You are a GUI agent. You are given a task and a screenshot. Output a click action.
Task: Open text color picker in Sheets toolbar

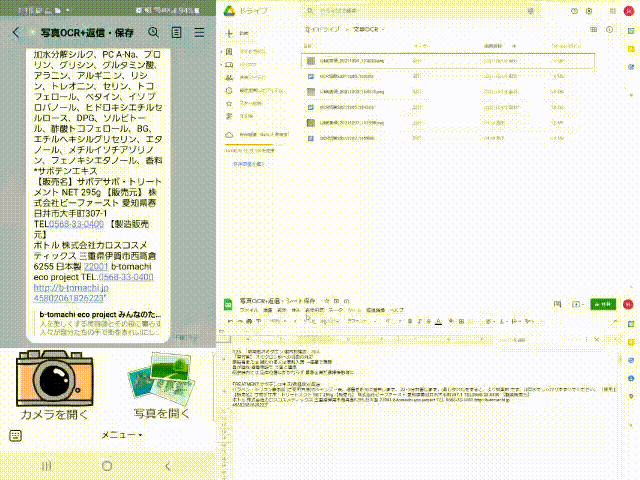438,322
